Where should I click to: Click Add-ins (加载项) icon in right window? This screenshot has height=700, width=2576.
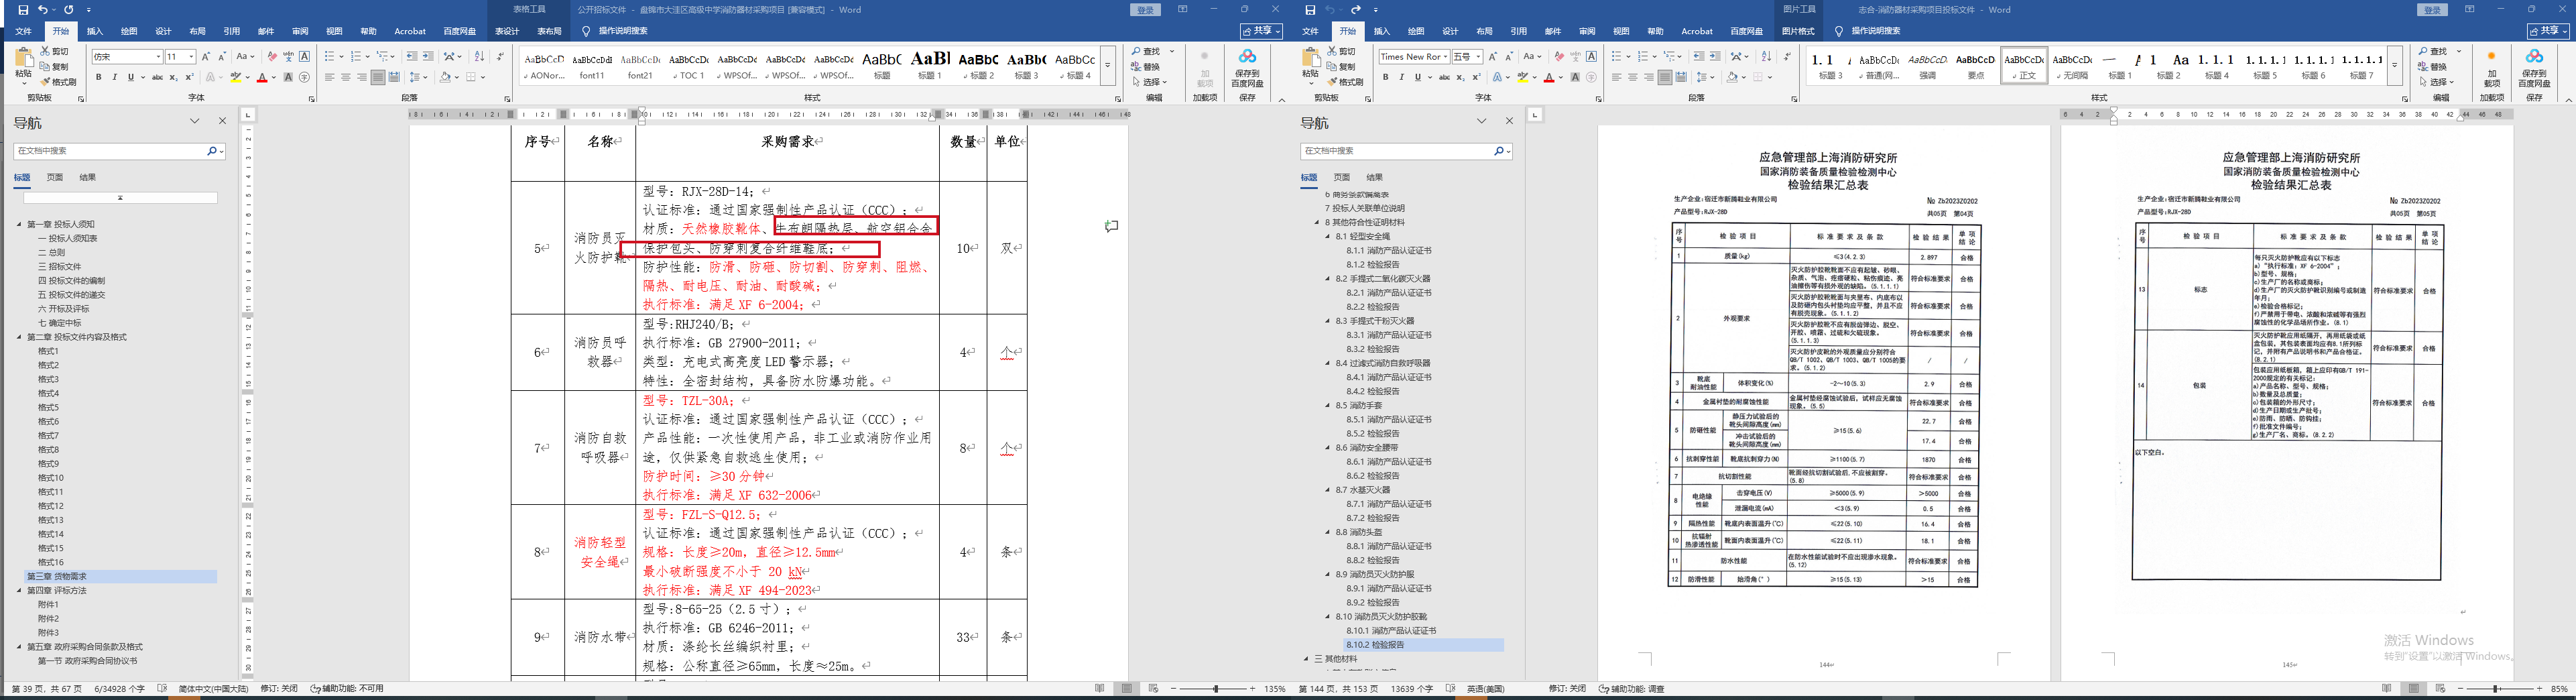click(x=2491, y=68)
